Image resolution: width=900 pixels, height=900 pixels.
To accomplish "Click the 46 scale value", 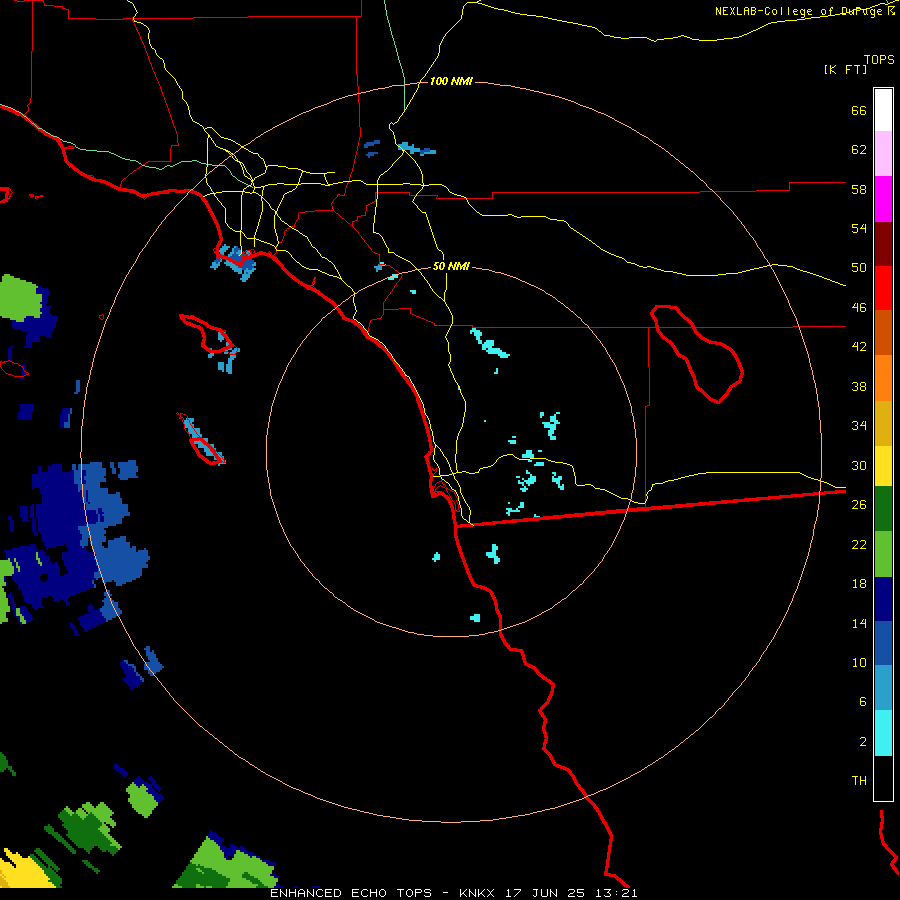I will [859, 308].
